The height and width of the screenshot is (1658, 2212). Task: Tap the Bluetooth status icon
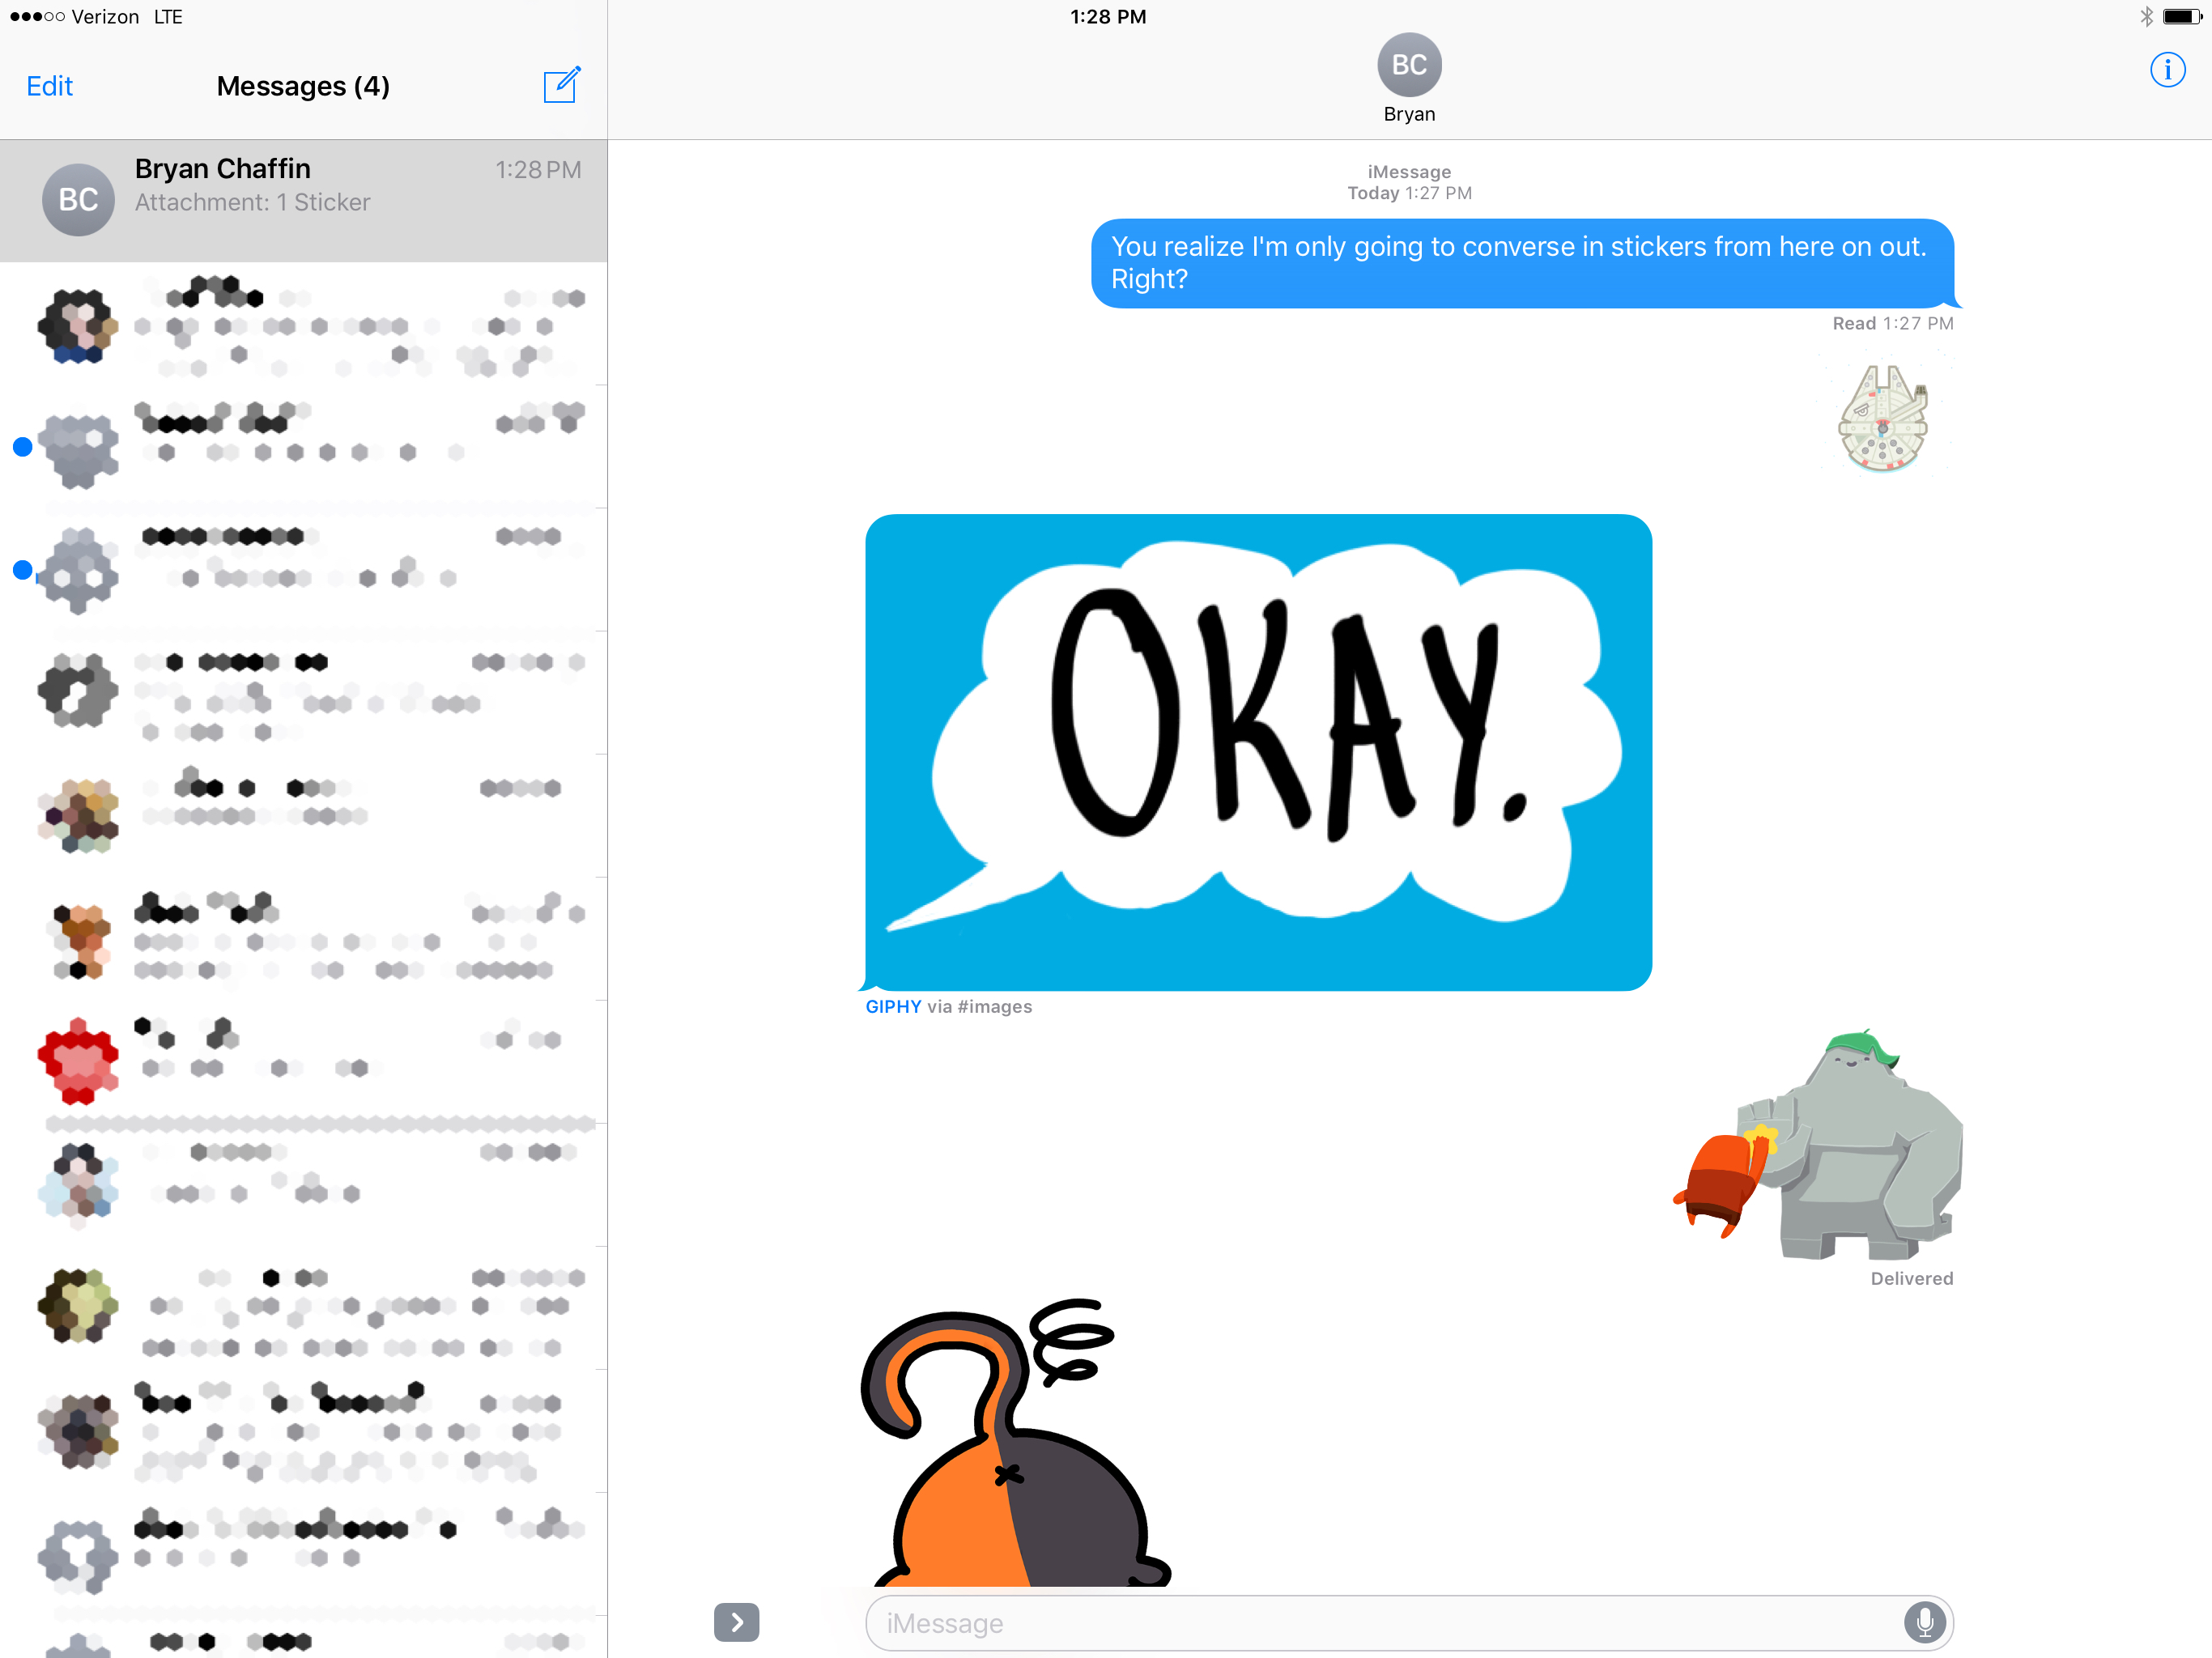pyautogui.click(x=2146, y=16)
